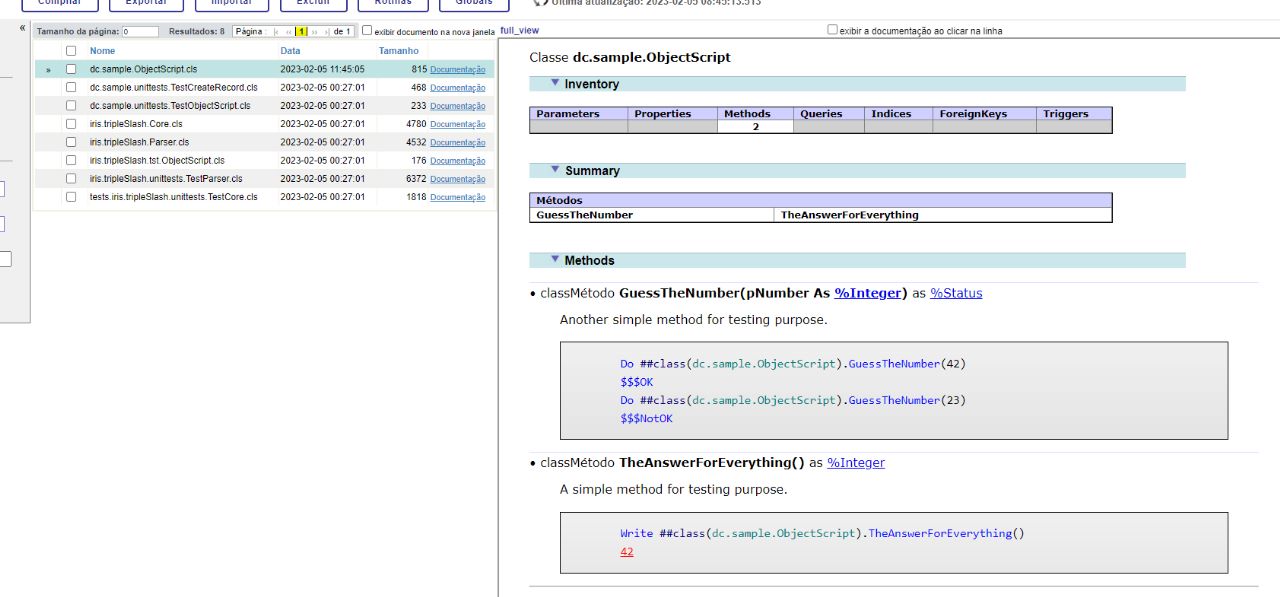The width and height of the screenshot is (1280, 597).
Task: Collapse the left sidebar with double-chevron icon
Action: [22, 28]
